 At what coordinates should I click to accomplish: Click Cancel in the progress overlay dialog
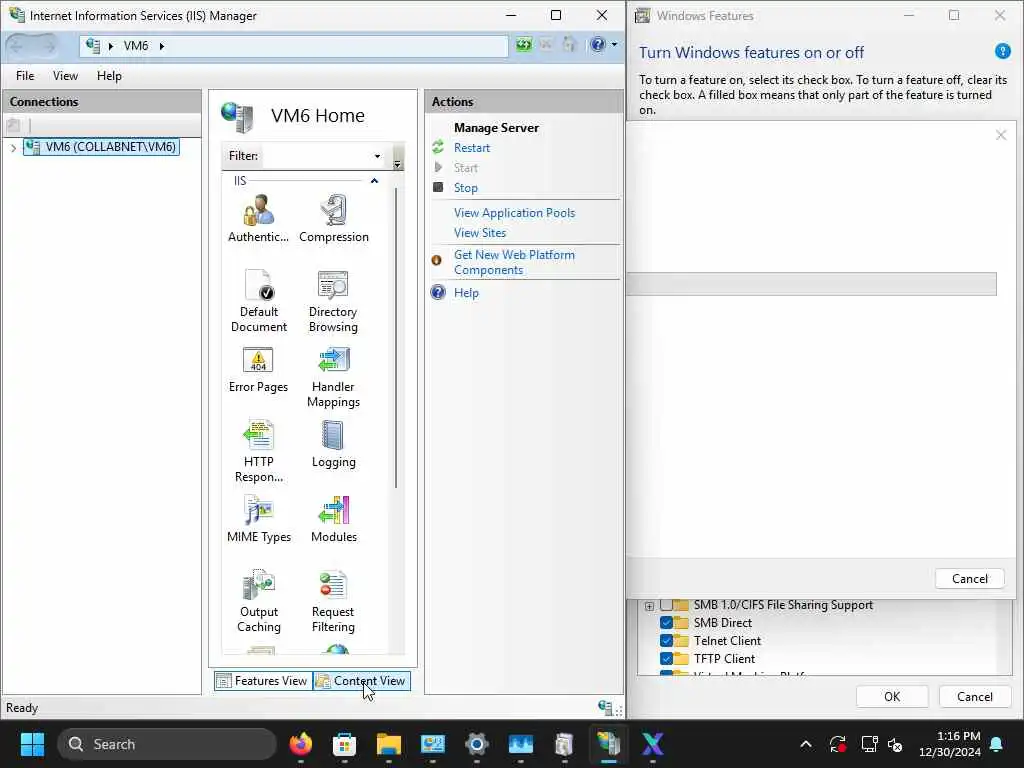[970, 579]
